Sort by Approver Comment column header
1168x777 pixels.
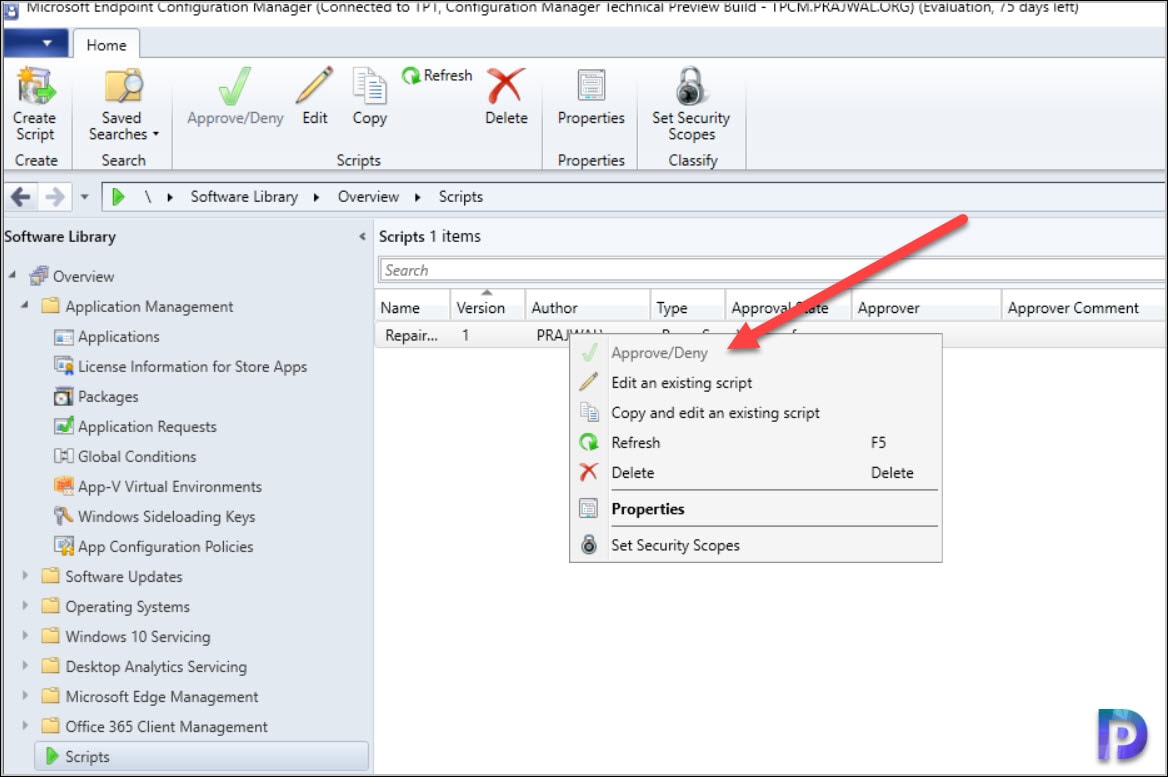(1083, 308)
